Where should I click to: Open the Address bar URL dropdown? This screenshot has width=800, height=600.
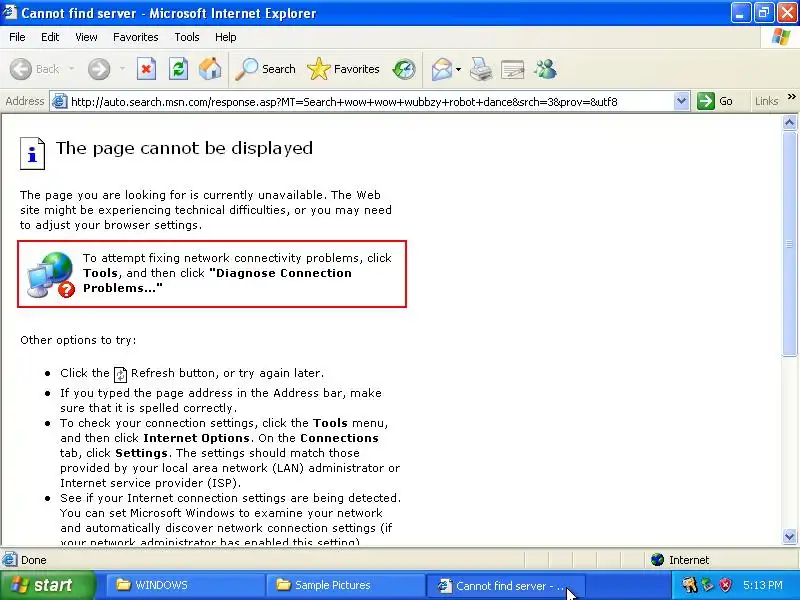(x=681, y=102)
